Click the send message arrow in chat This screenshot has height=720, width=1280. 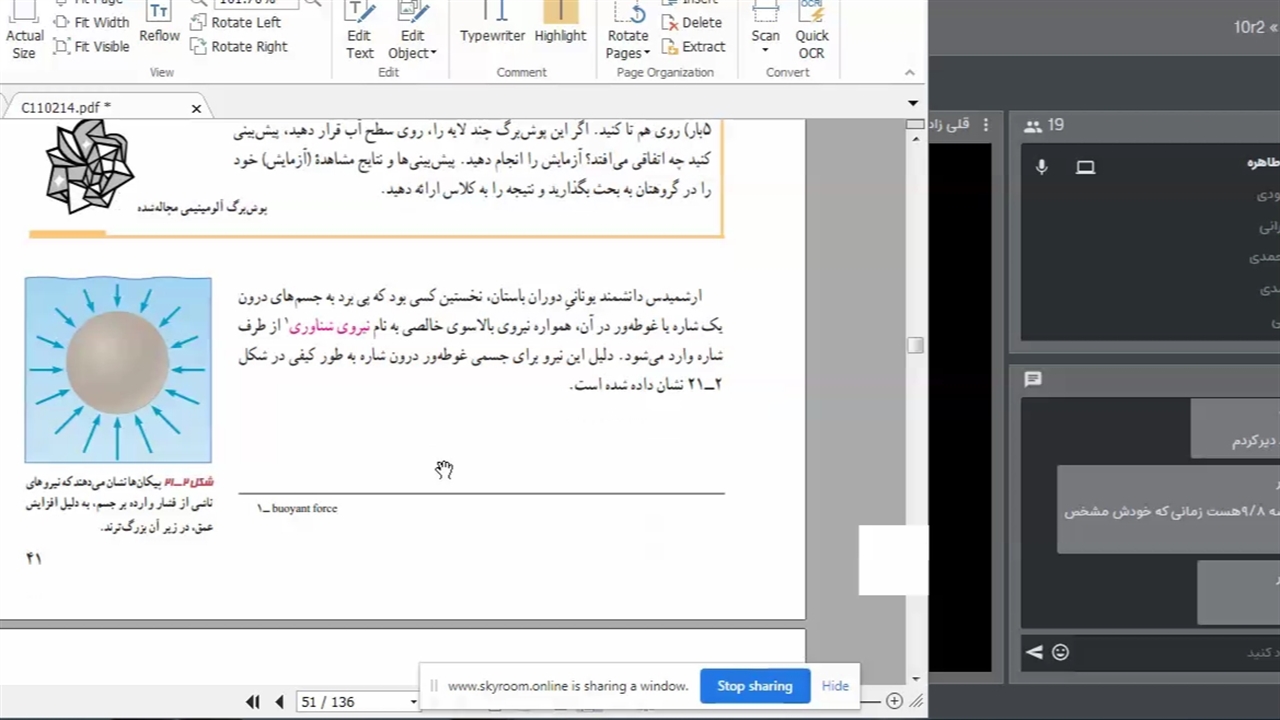point(1034,652)
